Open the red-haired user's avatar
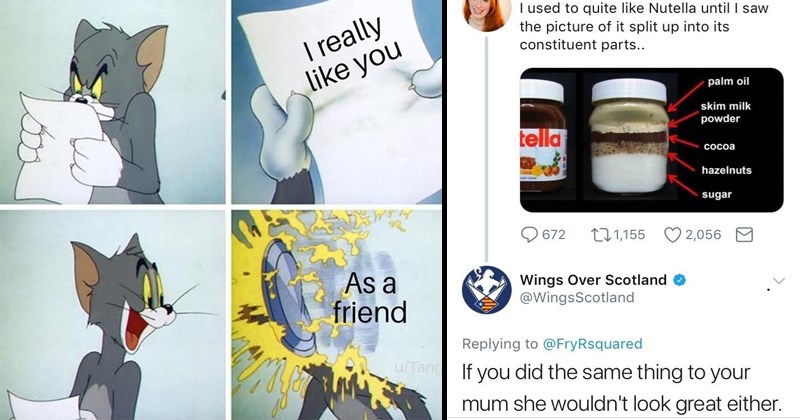 (487, 15)
